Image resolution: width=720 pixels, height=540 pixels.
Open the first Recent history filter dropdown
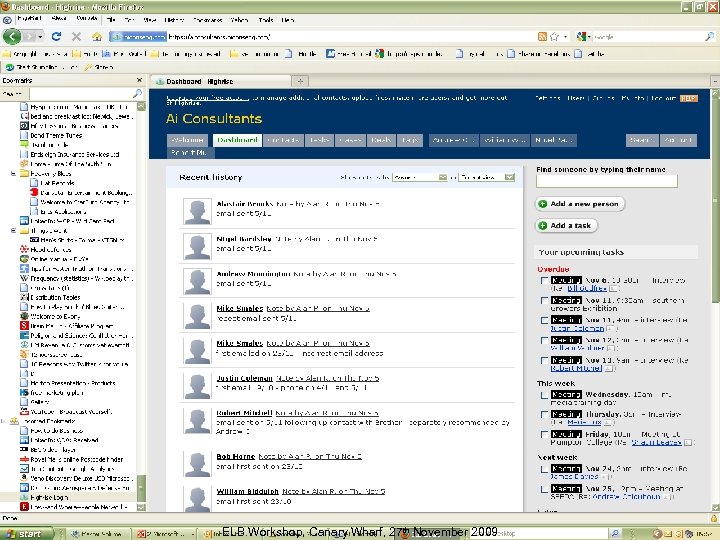(x=420, y=177)
